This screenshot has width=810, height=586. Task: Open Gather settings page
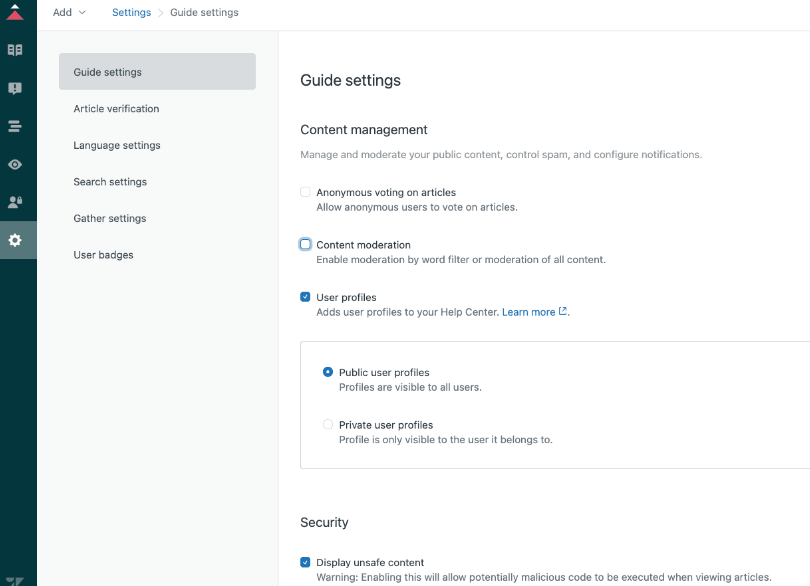point(110,219)
